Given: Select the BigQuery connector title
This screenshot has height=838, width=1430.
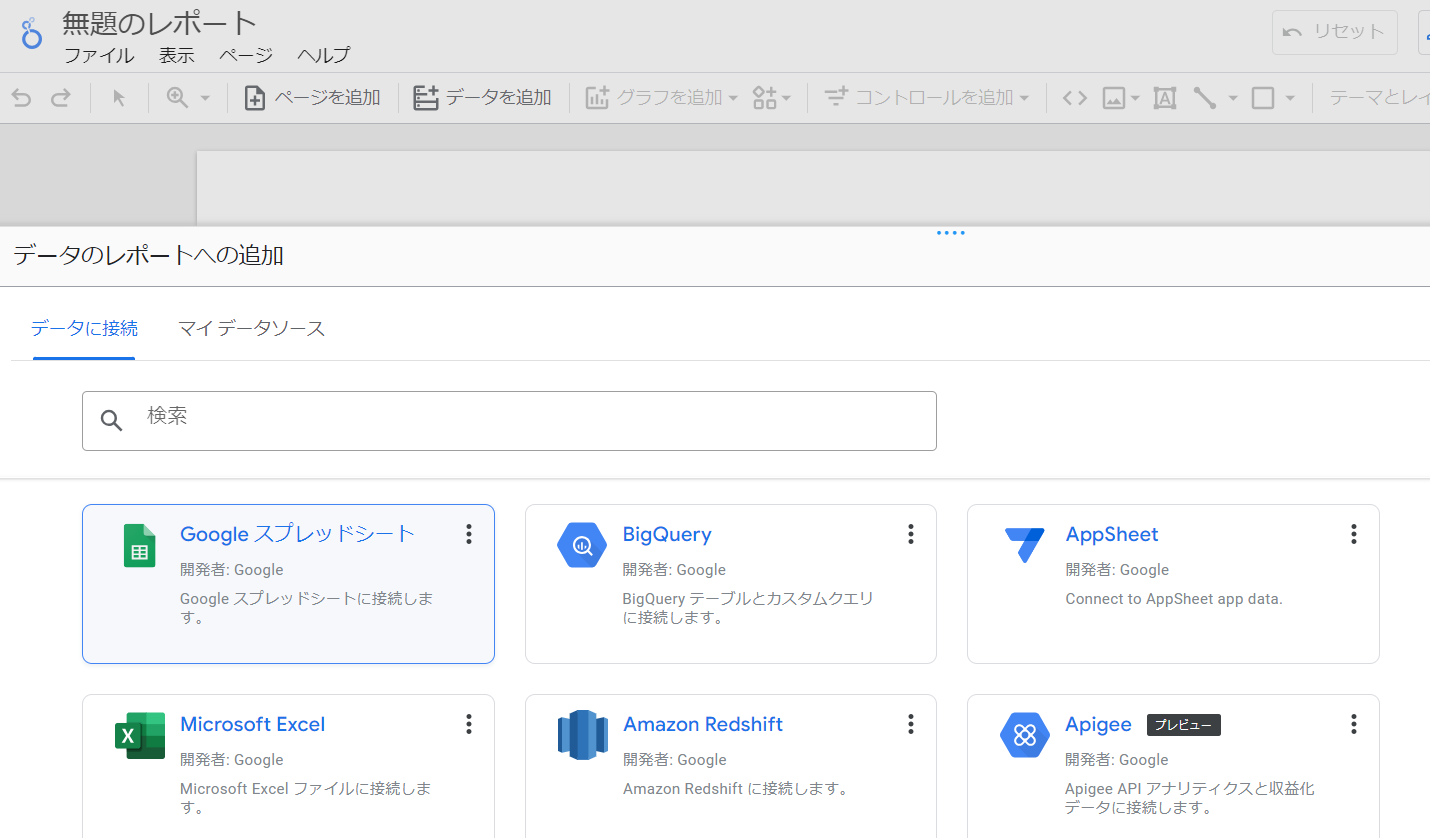Looking at the screenshot, I should click(667, 534).
